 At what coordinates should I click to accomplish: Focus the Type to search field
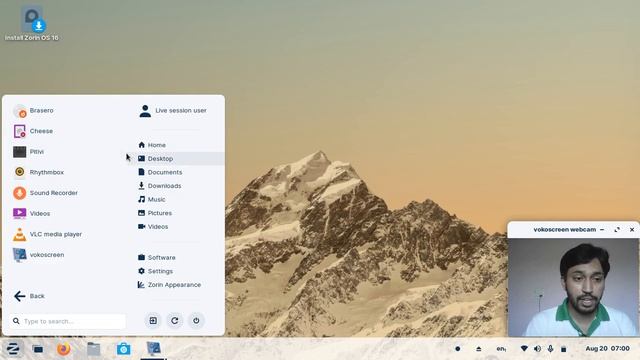click(68, 321)
